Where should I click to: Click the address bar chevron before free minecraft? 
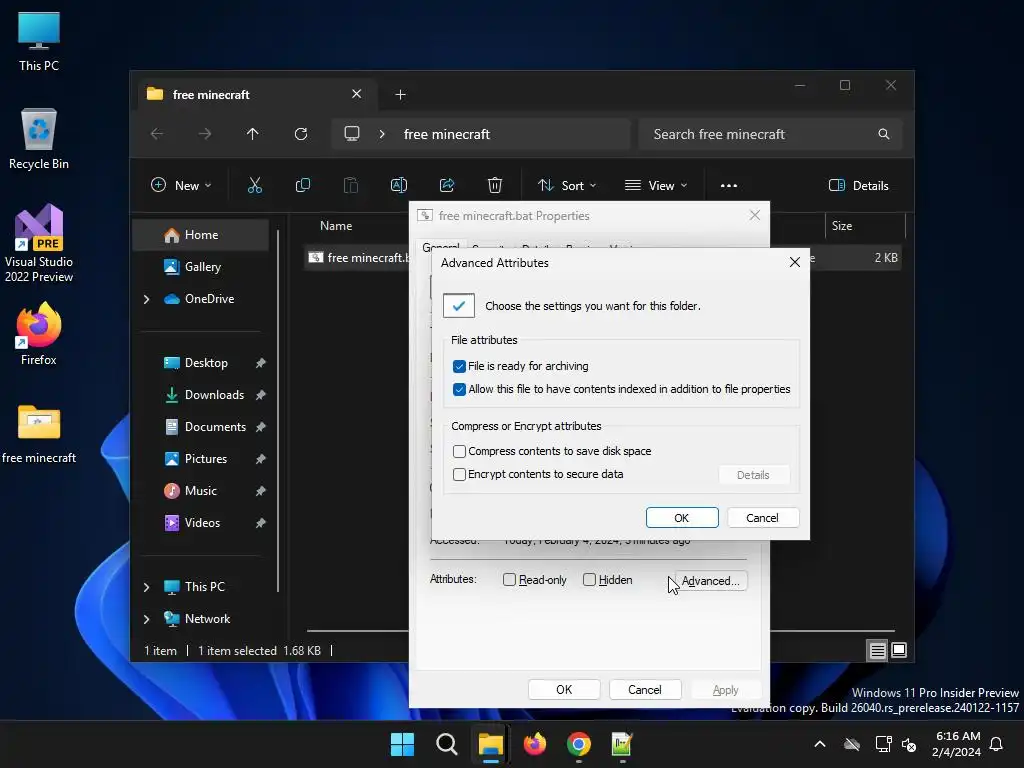[382, 134]
